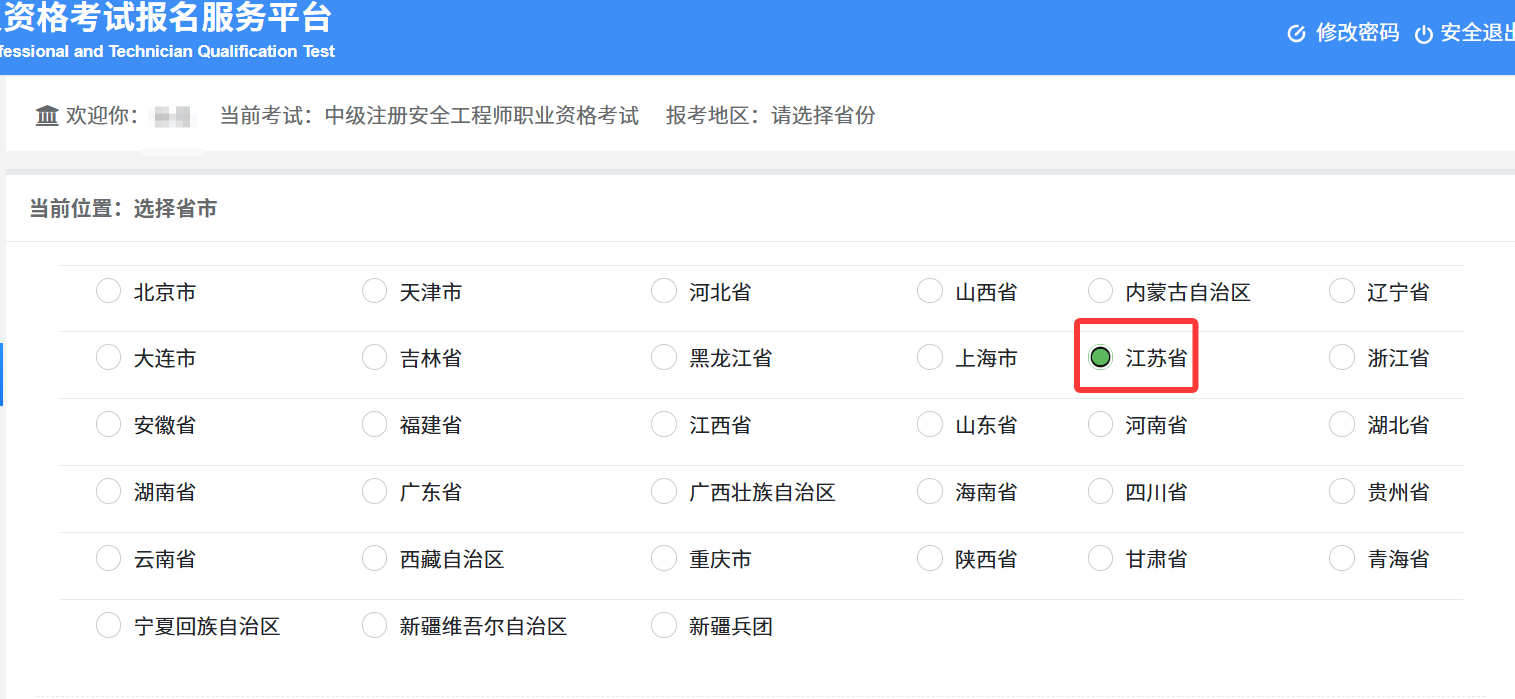
Task: Select the 北京市 radio button
Action: click(x=108, y=290)
